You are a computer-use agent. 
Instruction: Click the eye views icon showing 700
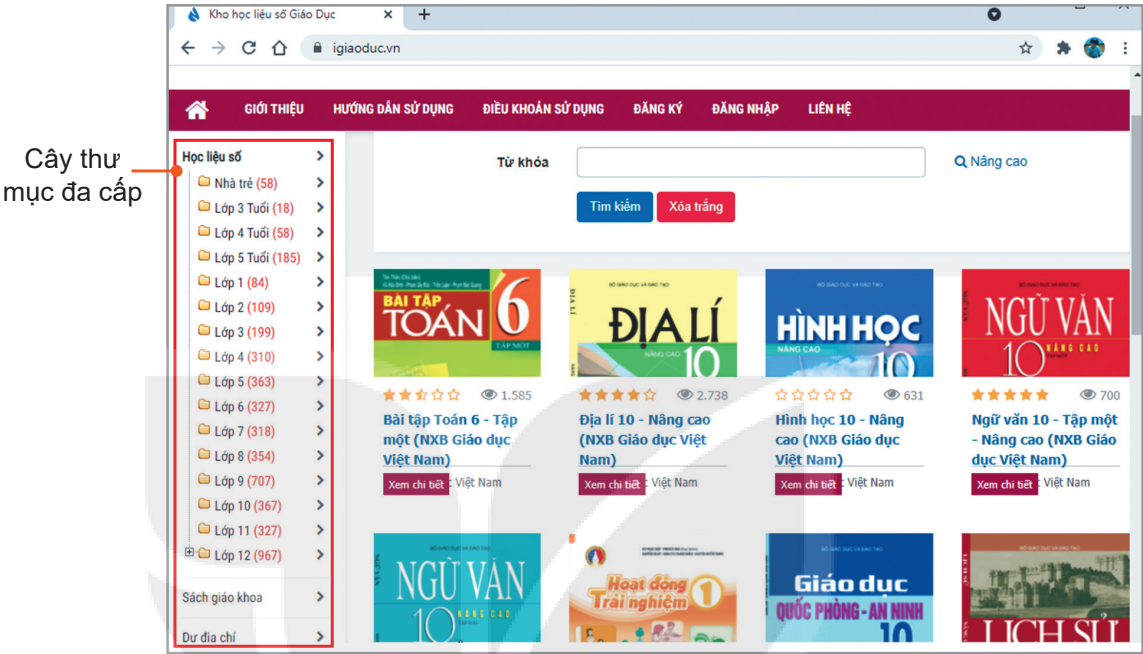click(x=1088, y=395)
